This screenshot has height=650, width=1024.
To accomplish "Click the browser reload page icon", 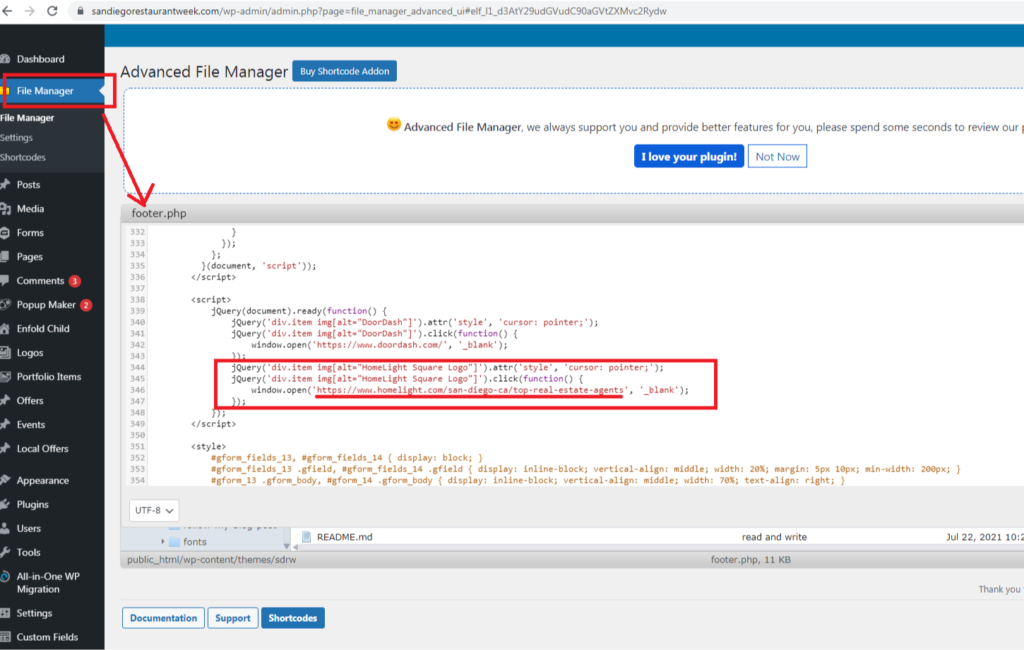I will [51, 11].
